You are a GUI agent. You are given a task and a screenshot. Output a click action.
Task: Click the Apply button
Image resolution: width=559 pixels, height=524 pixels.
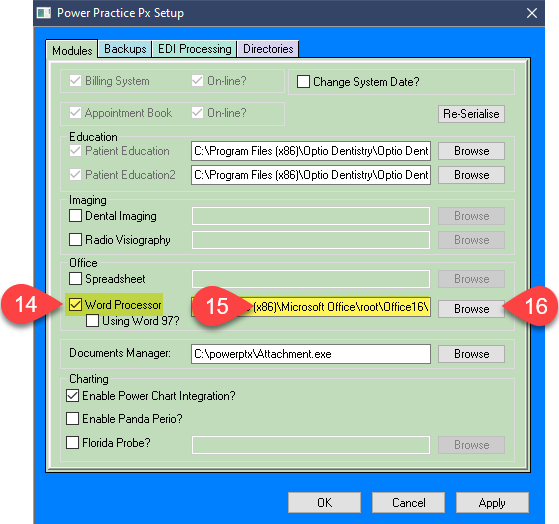(x=492, y=503)
